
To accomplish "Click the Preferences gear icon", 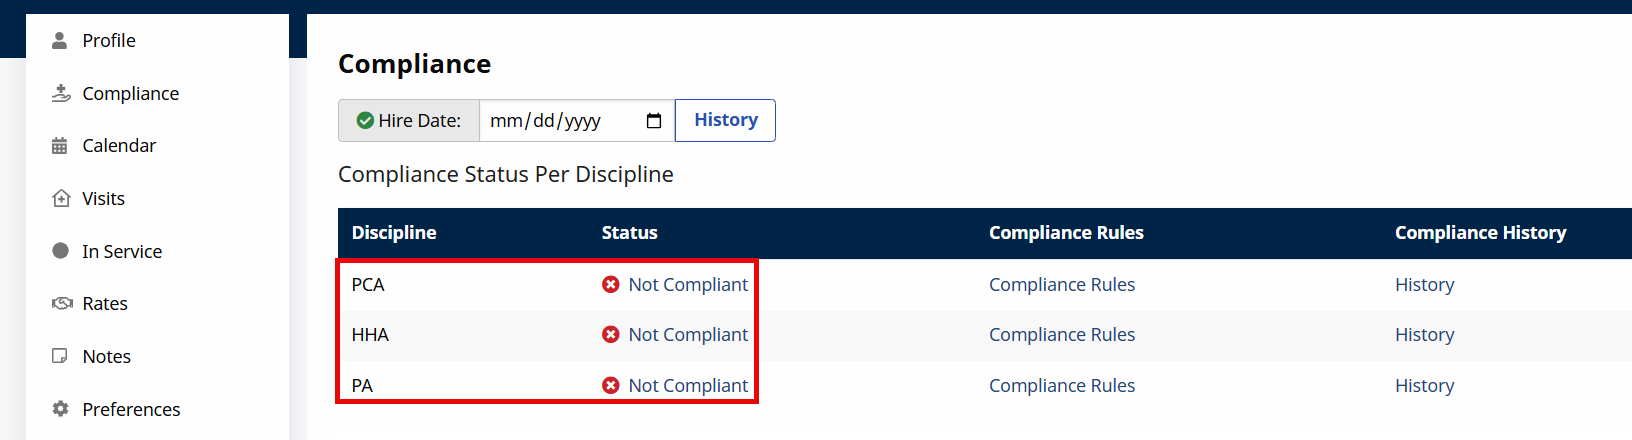I will (60, 409).
